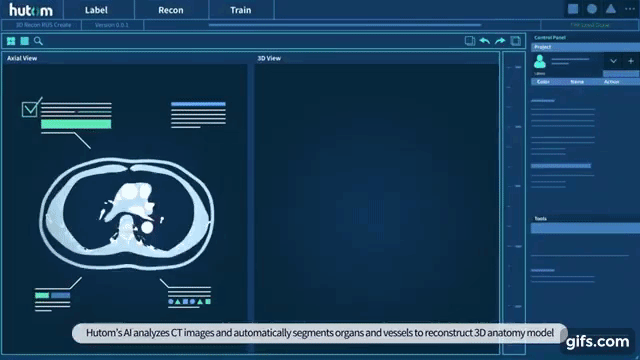Click the green bar under the checkbox

tap(76, 124)
